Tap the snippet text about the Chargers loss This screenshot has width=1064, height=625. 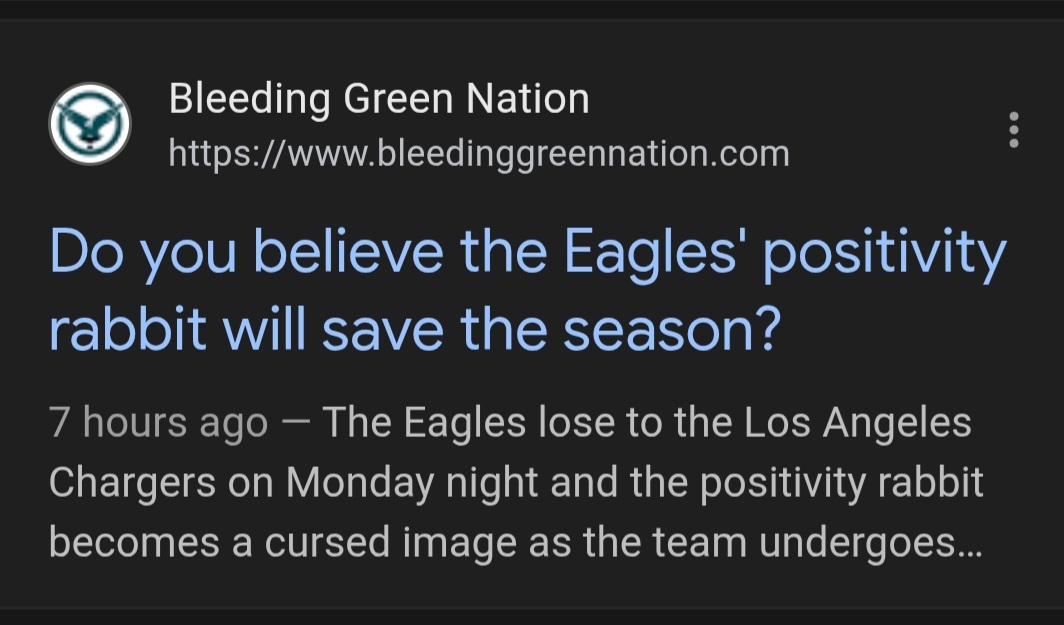coord(515,484)
